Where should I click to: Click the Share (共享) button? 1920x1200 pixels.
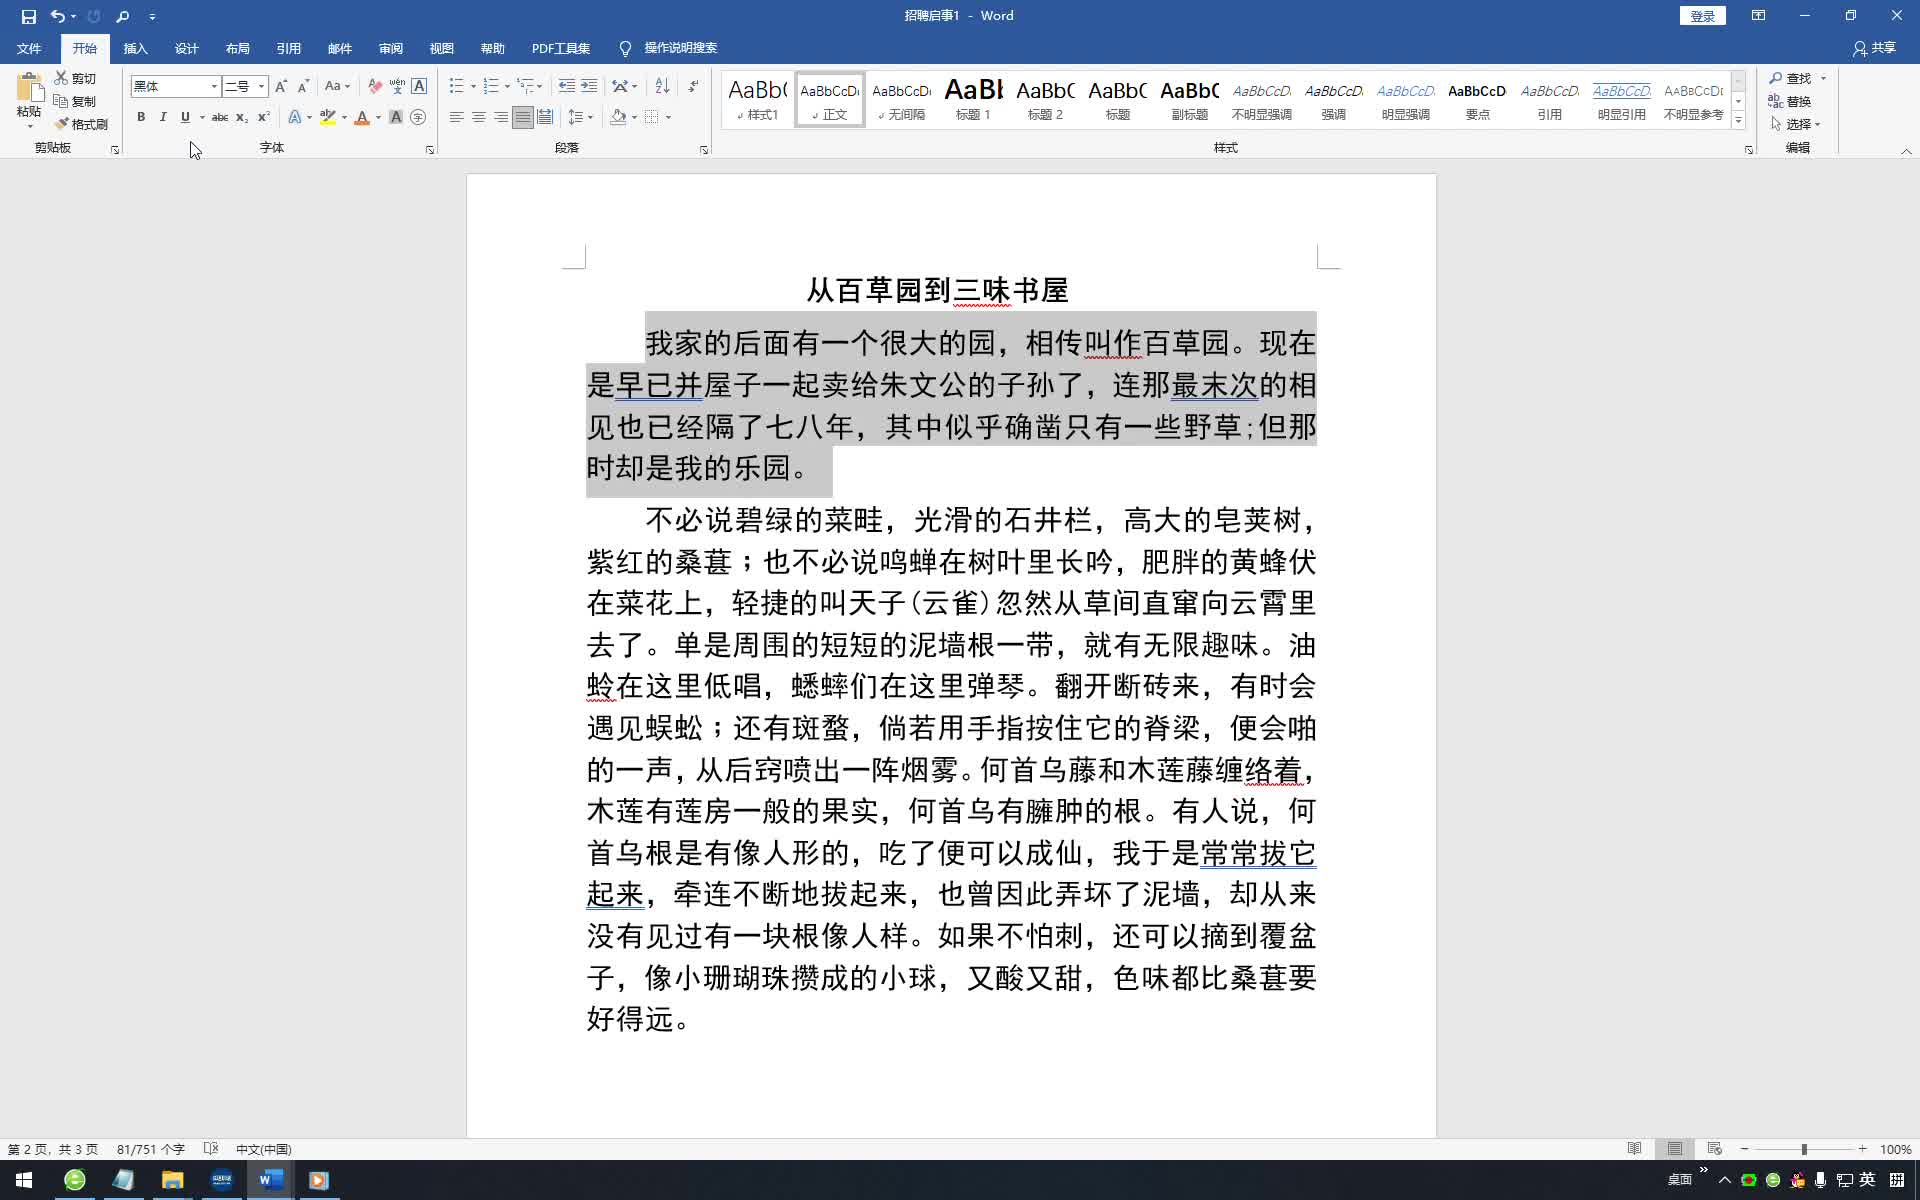(x=1874, y=48)
